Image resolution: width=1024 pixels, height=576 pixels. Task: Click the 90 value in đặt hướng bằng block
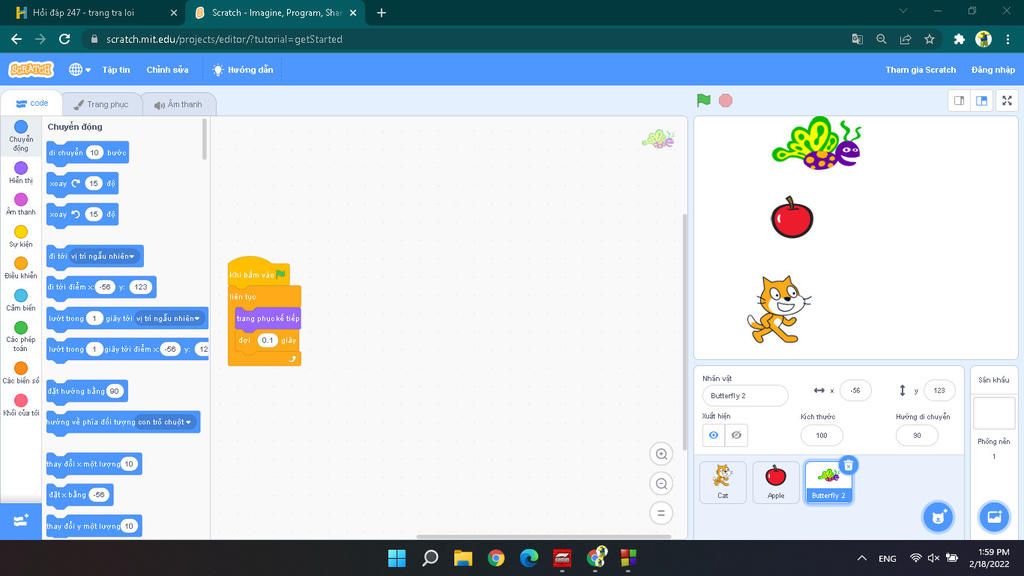coord(114,391)
